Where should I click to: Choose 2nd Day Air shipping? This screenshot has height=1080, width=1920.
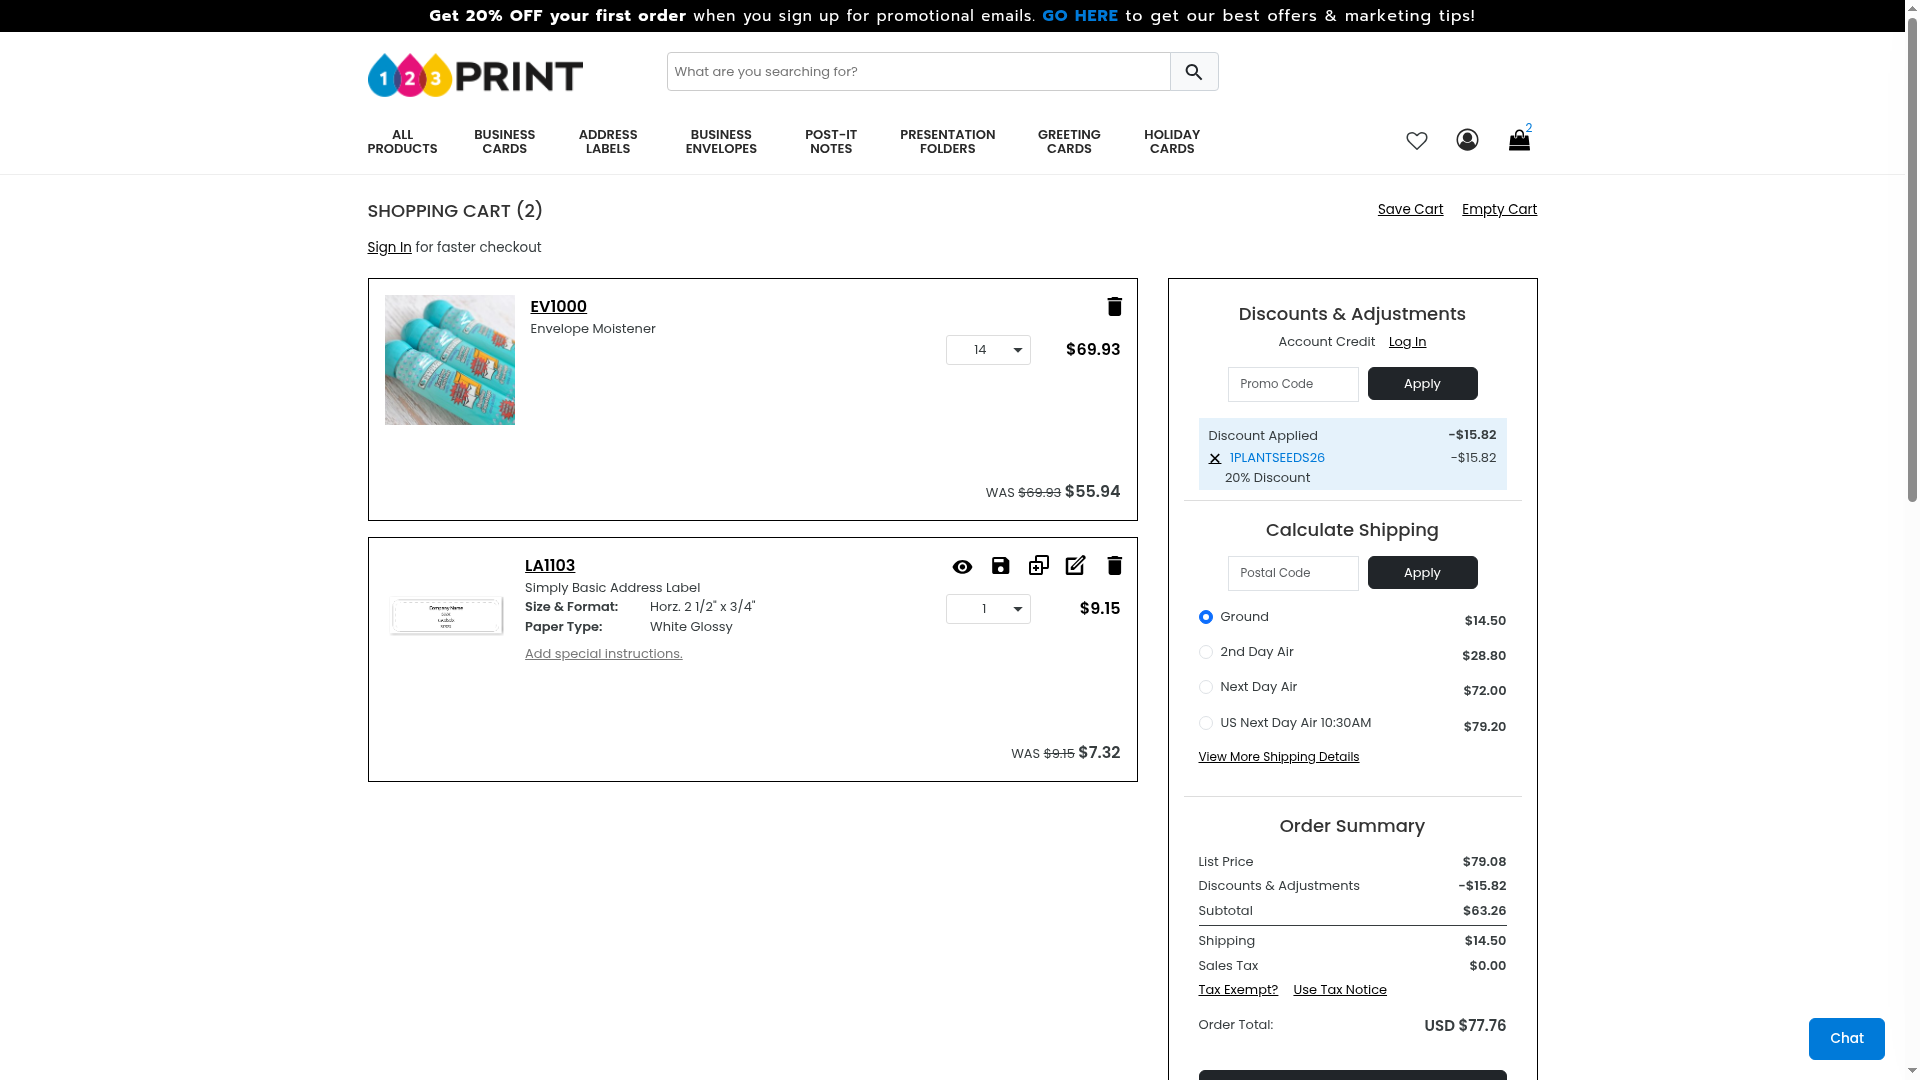click(x=1205, y=652)
